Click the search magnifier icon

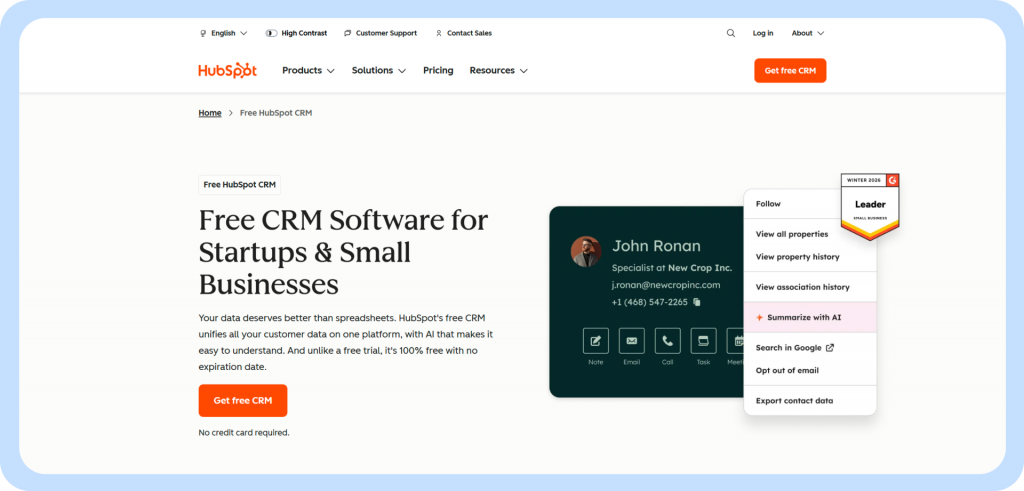click(730, 33)
